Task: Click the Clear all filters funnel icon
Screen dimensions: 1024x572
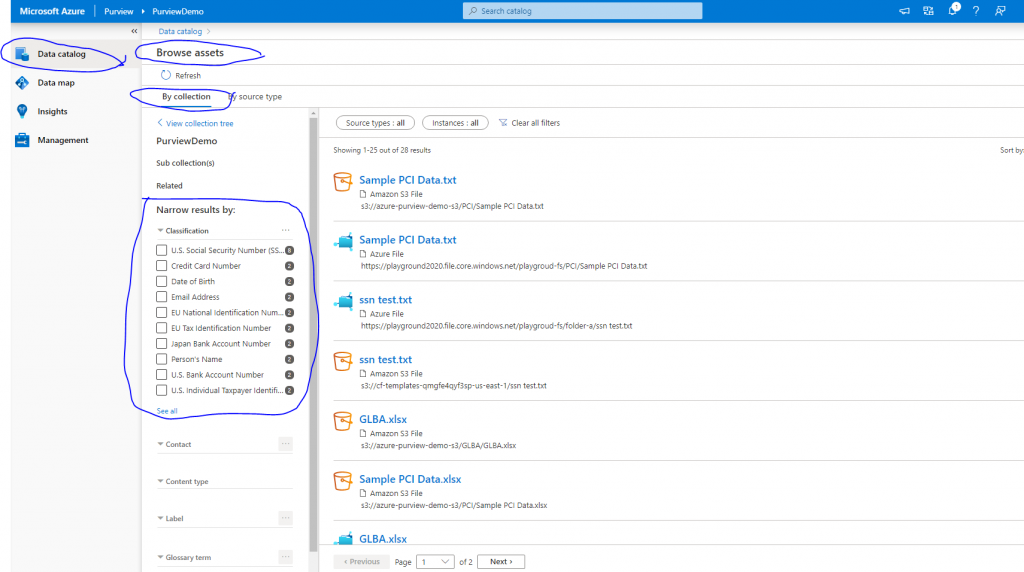Action: (x=503, y=123)
